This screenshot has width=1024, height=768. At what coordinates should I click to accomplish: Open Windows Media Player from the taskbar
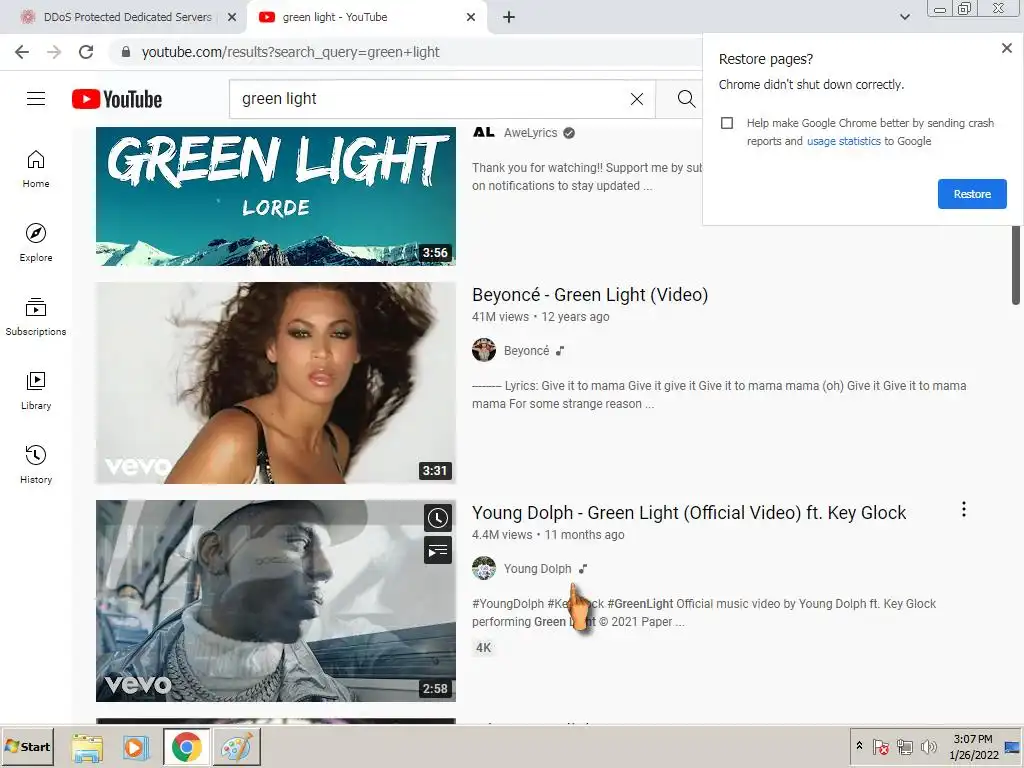pyautogui.click(x=136, y=746)
